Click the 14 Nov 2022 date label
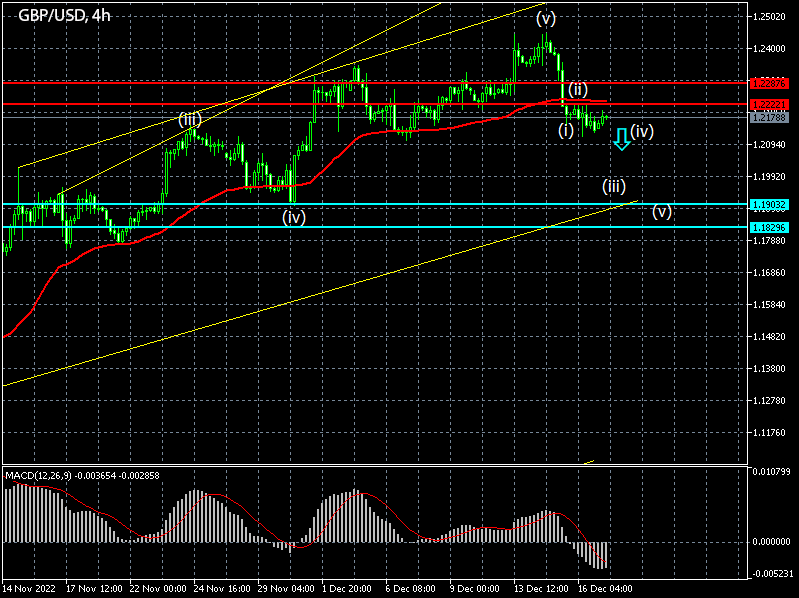Viewport: 799px width, 598px height. tap(29, 589)
